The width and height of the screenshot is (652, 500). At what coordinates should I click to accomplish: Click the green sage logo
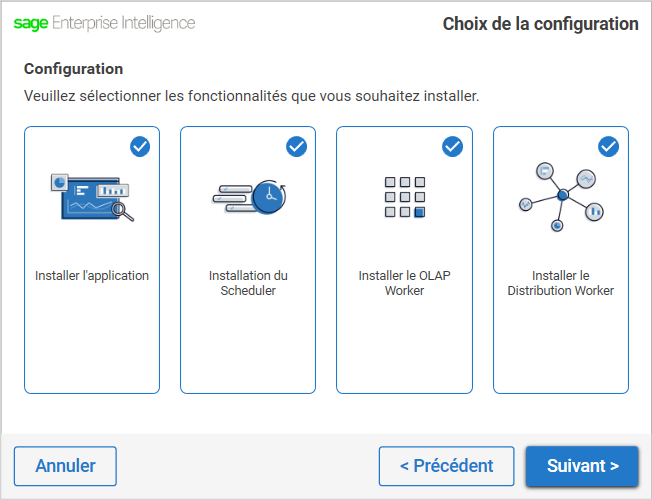[x=31, y=23]
